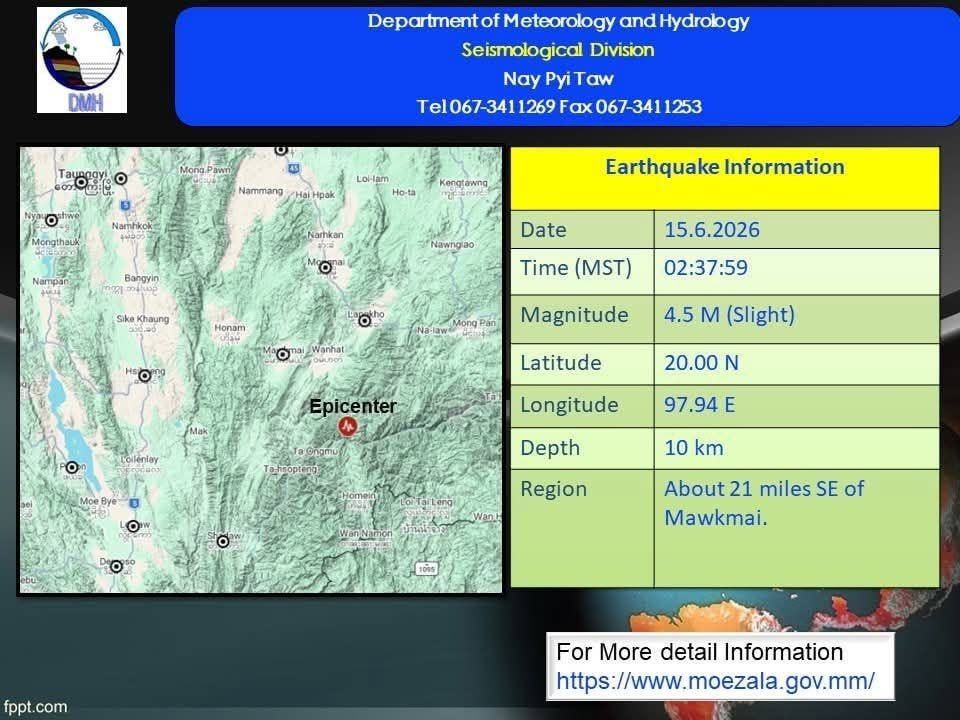Click 'For More detail Information' text

pos(699,652)
